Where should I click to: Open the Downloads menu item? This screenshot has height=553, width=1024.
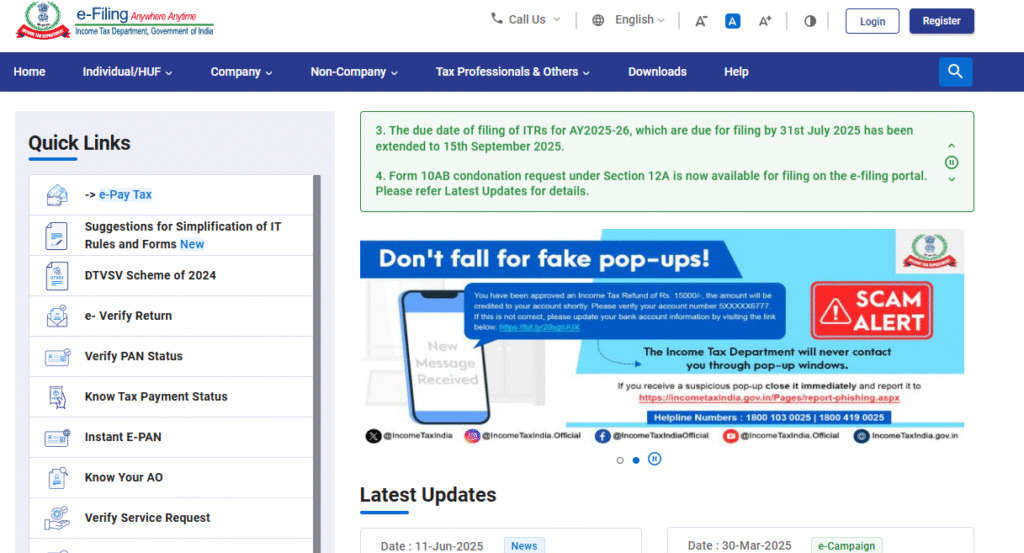point(657,72)
